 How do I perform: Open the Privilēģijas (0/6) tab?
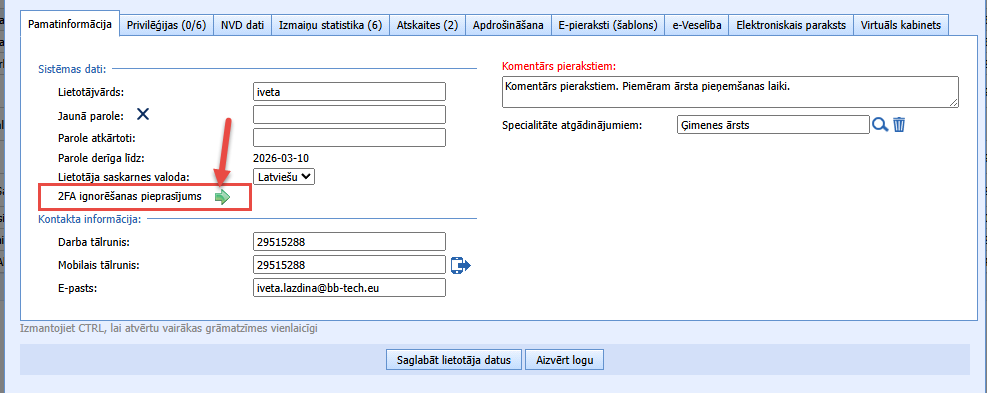pyautogui.click(x=166, y=25)
